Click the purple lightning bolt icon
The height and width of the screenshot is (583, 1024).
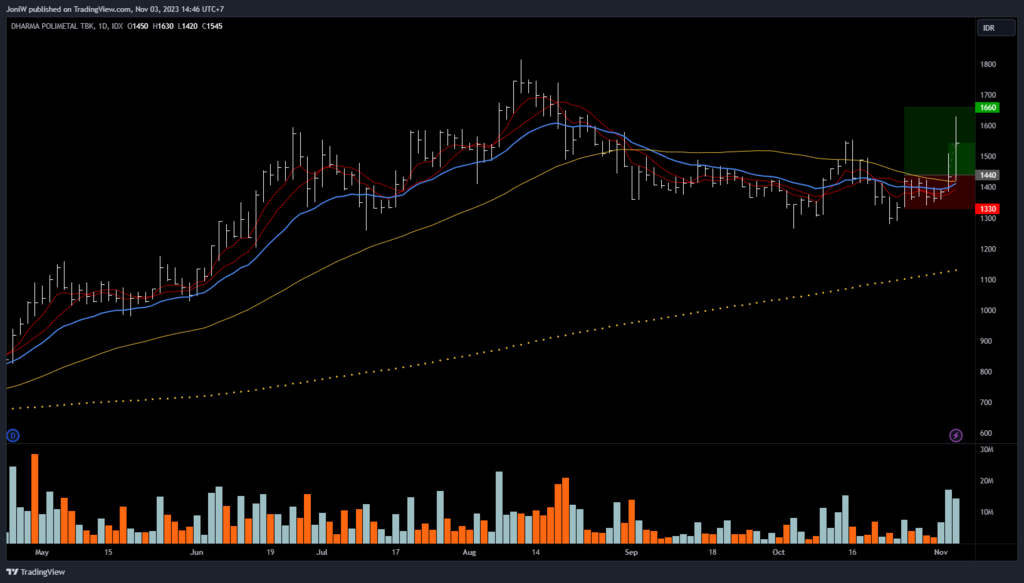pos(956,435)
